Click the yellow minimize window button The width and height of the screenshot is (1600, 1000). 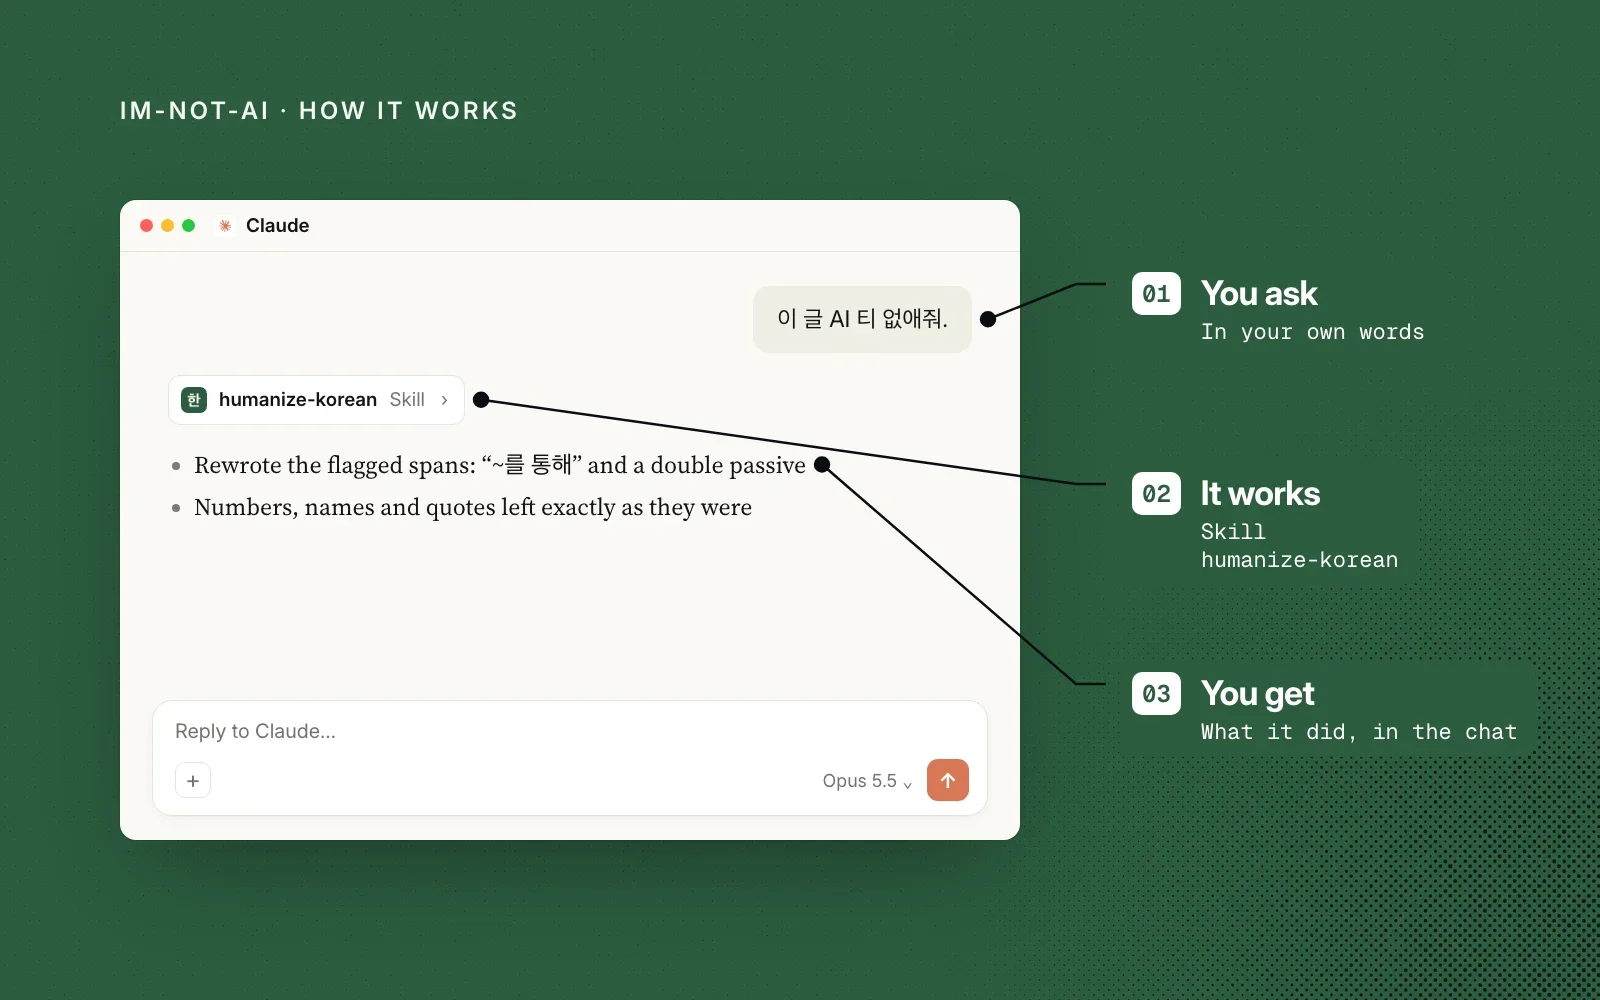(168, 226)
